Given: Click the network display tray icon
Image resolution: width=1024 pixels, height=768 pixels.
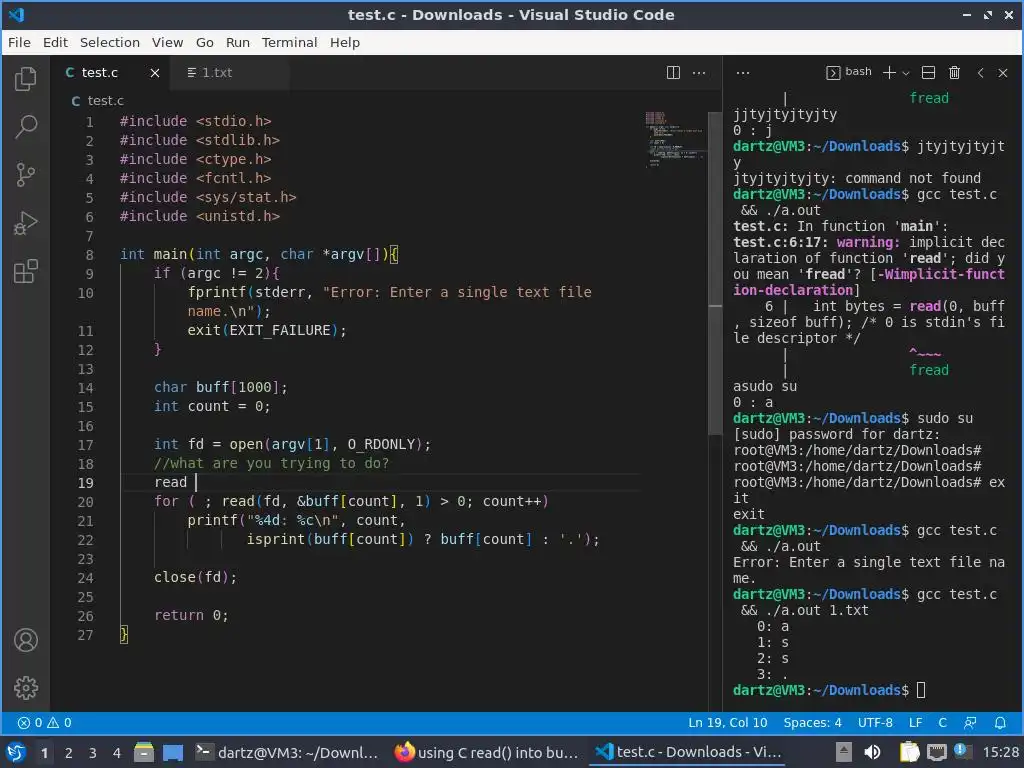Looking at the screenshot, I should click(937, 752).
